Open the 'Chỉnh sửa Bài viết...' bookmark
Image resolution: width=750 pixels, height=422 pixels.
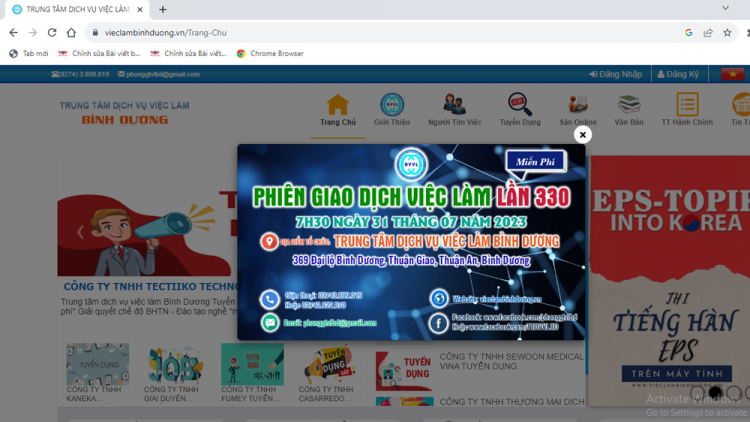tap(188, 54)
